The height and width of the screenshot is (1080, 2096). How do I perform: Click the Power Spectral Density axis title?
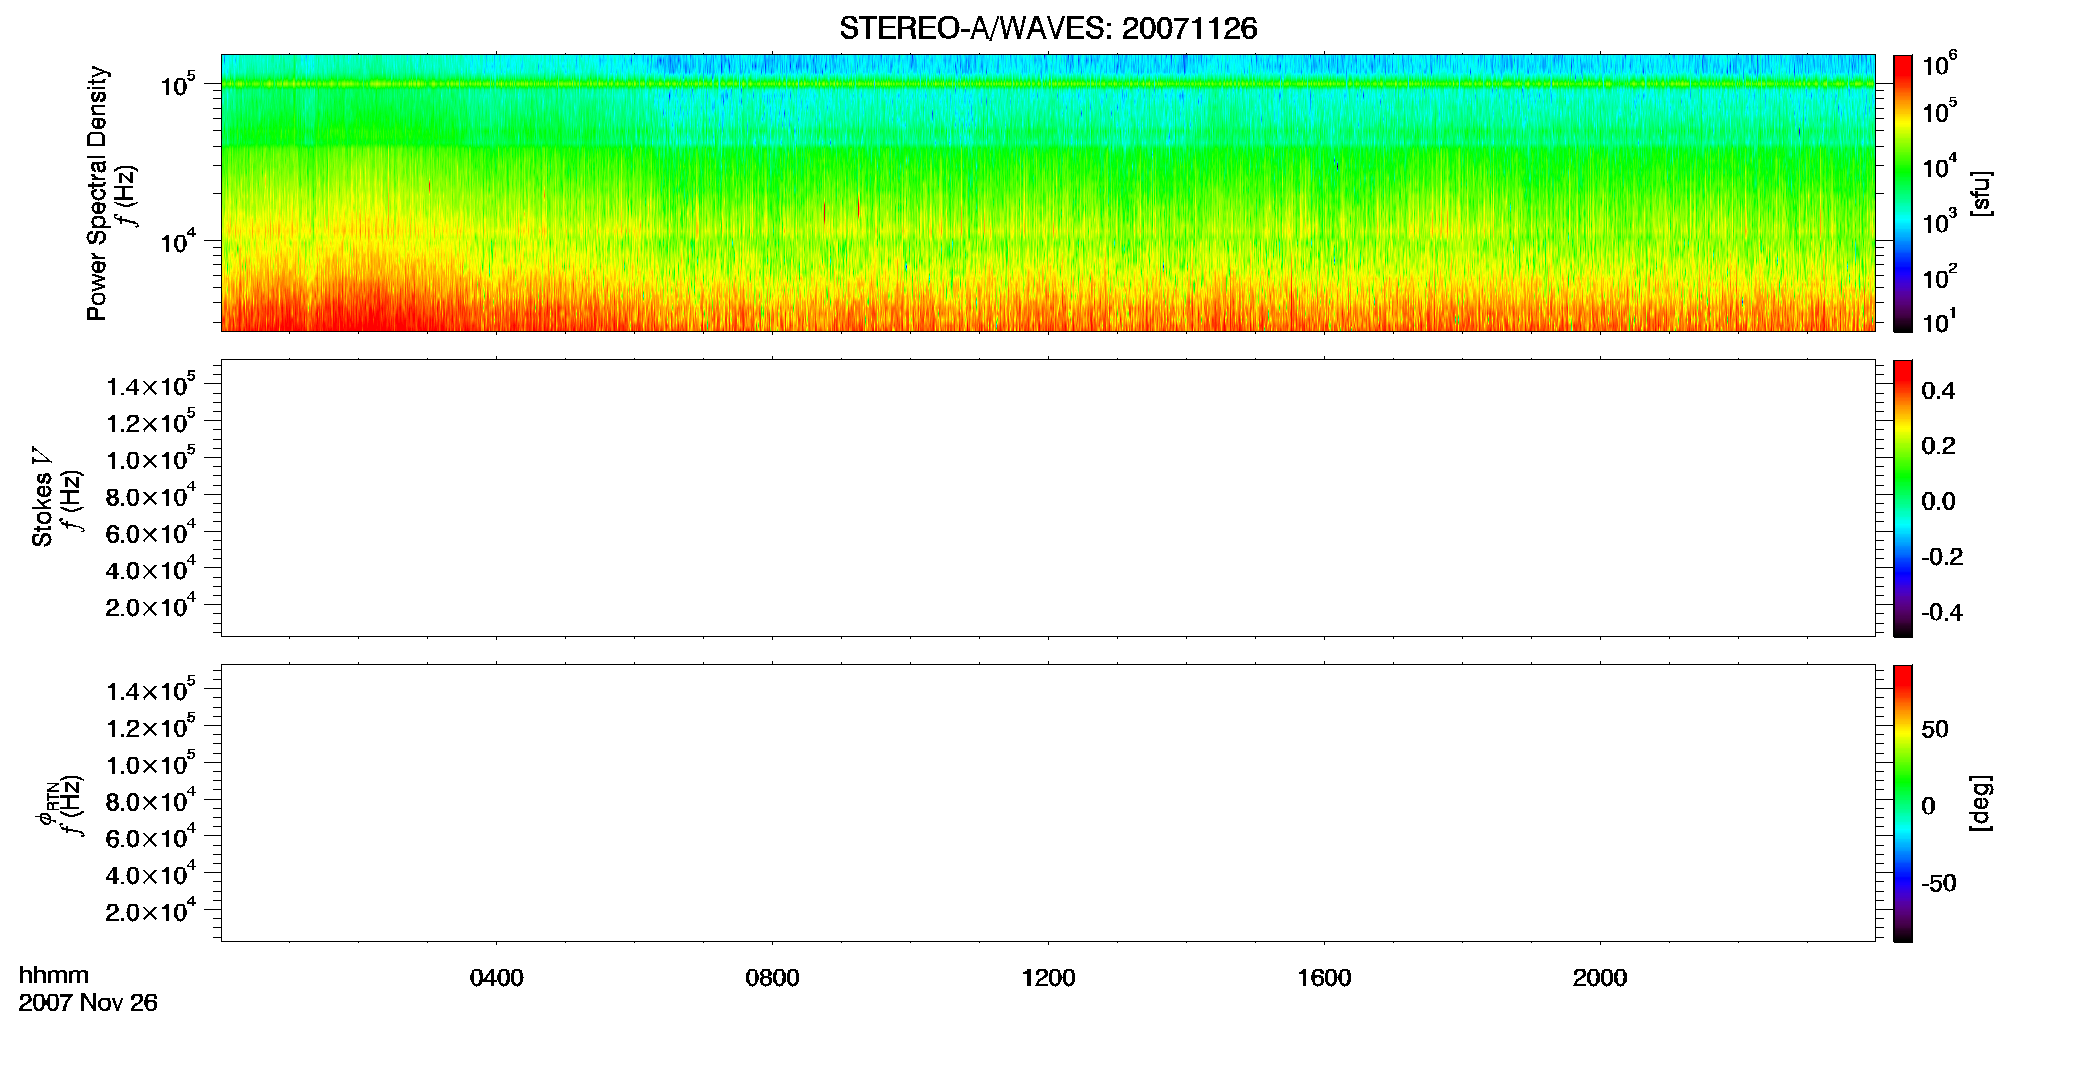(x=97, y=193)
